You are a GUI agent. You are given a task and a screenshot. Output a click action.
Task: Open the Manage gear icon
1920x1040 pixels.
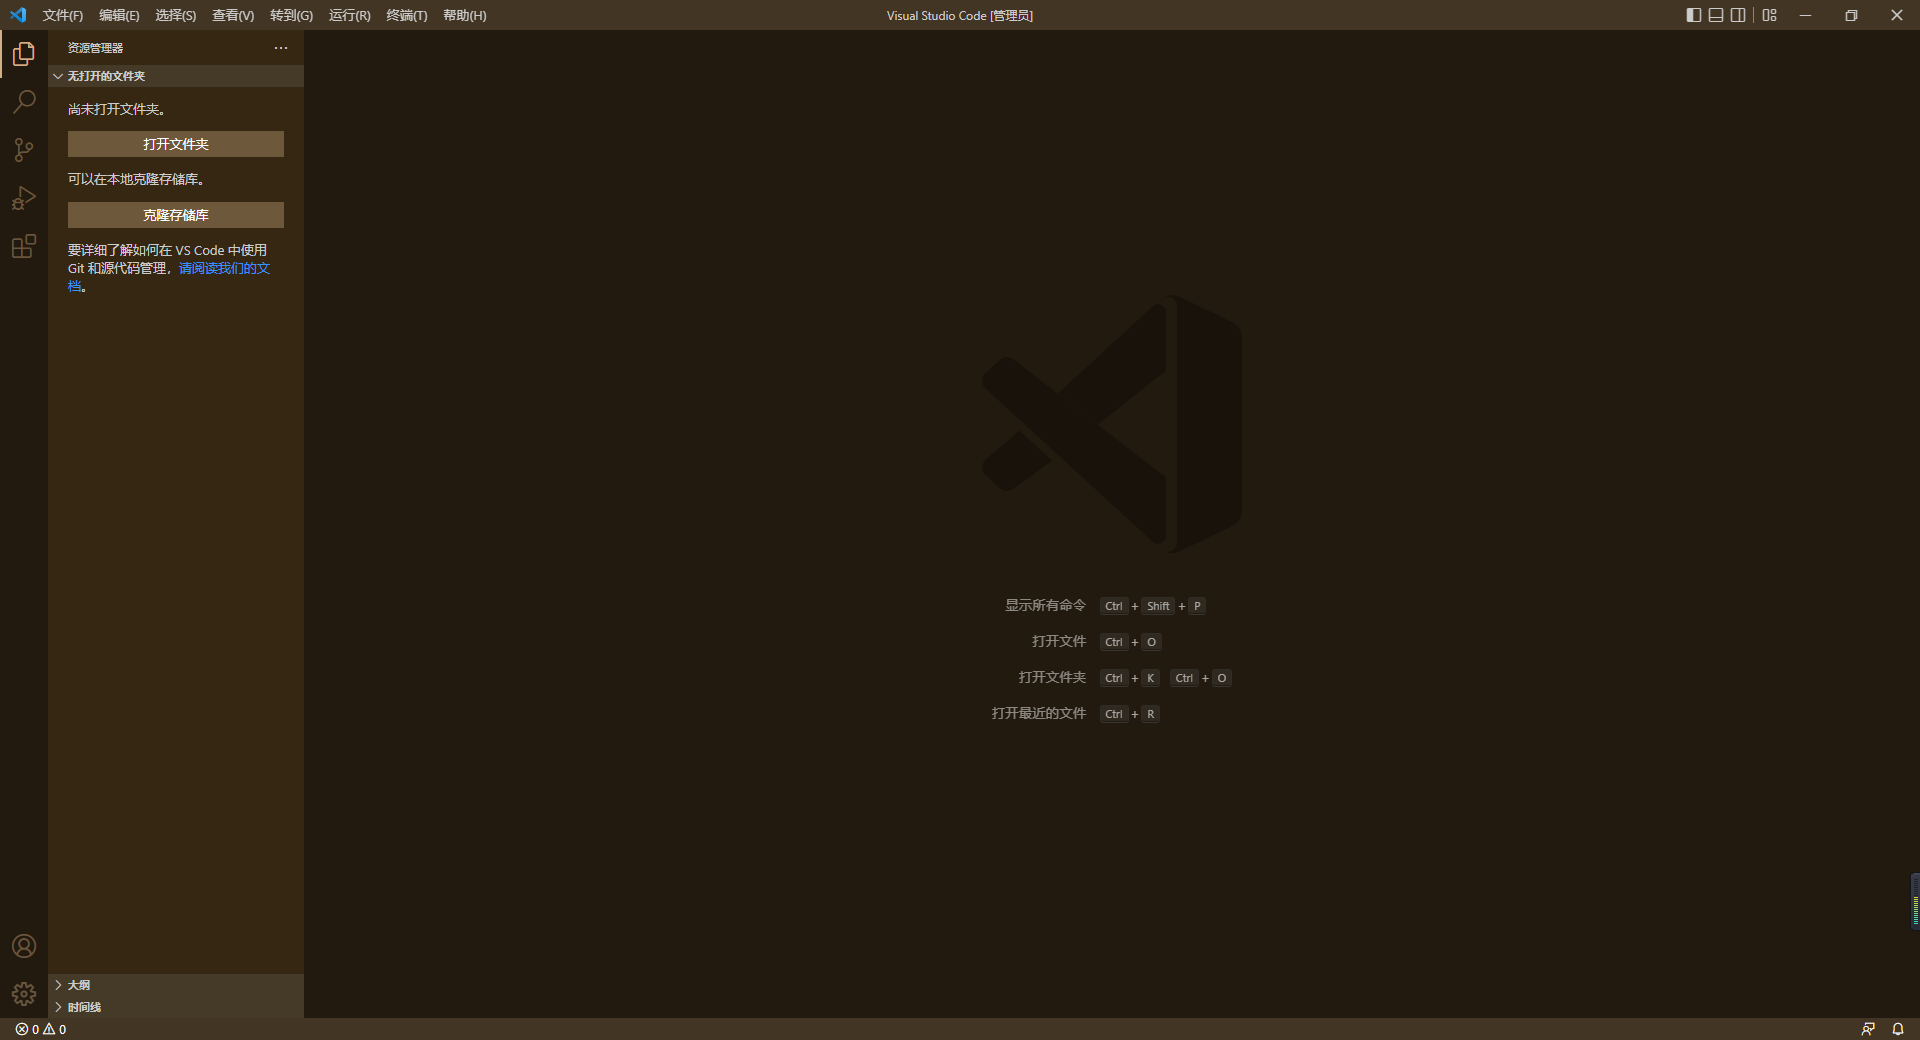(x=24, y=994)
